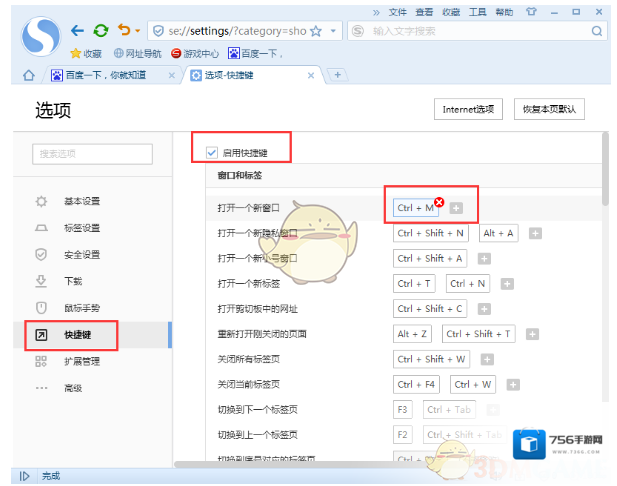Click the 搜索选项 search field
Screen dimensions: 617x486
(x=92, y=154)
